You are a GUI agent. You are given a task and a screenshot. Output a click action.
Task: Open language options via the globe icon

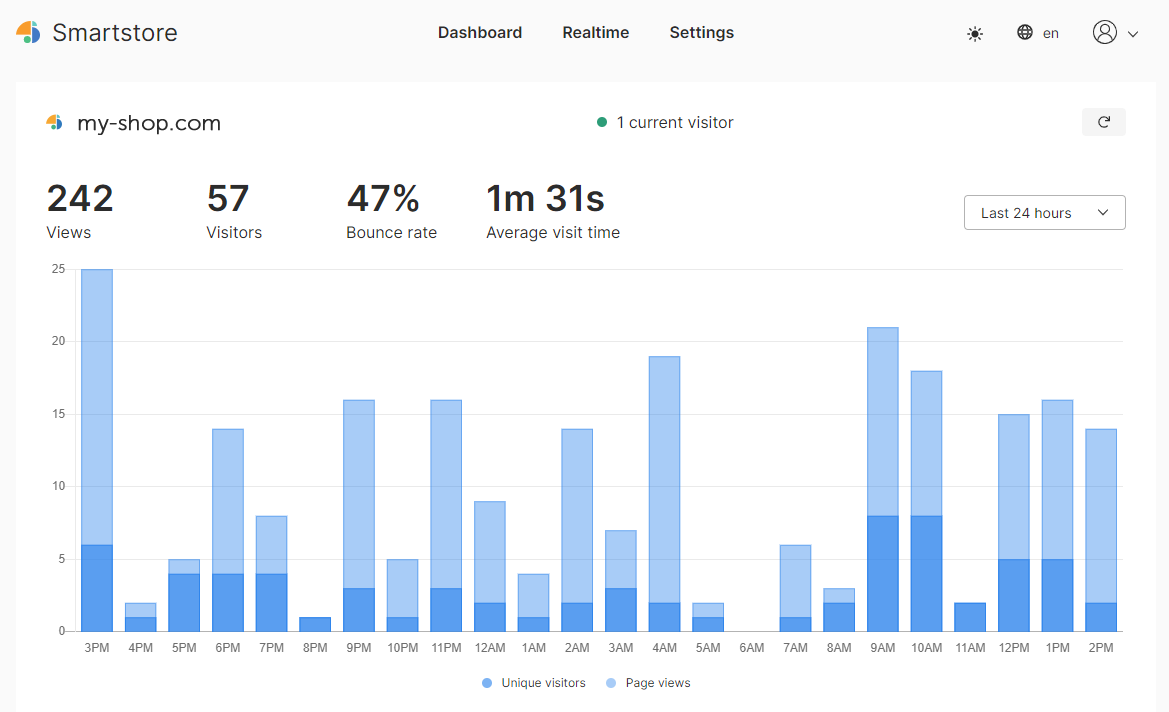click(1024, 32)
